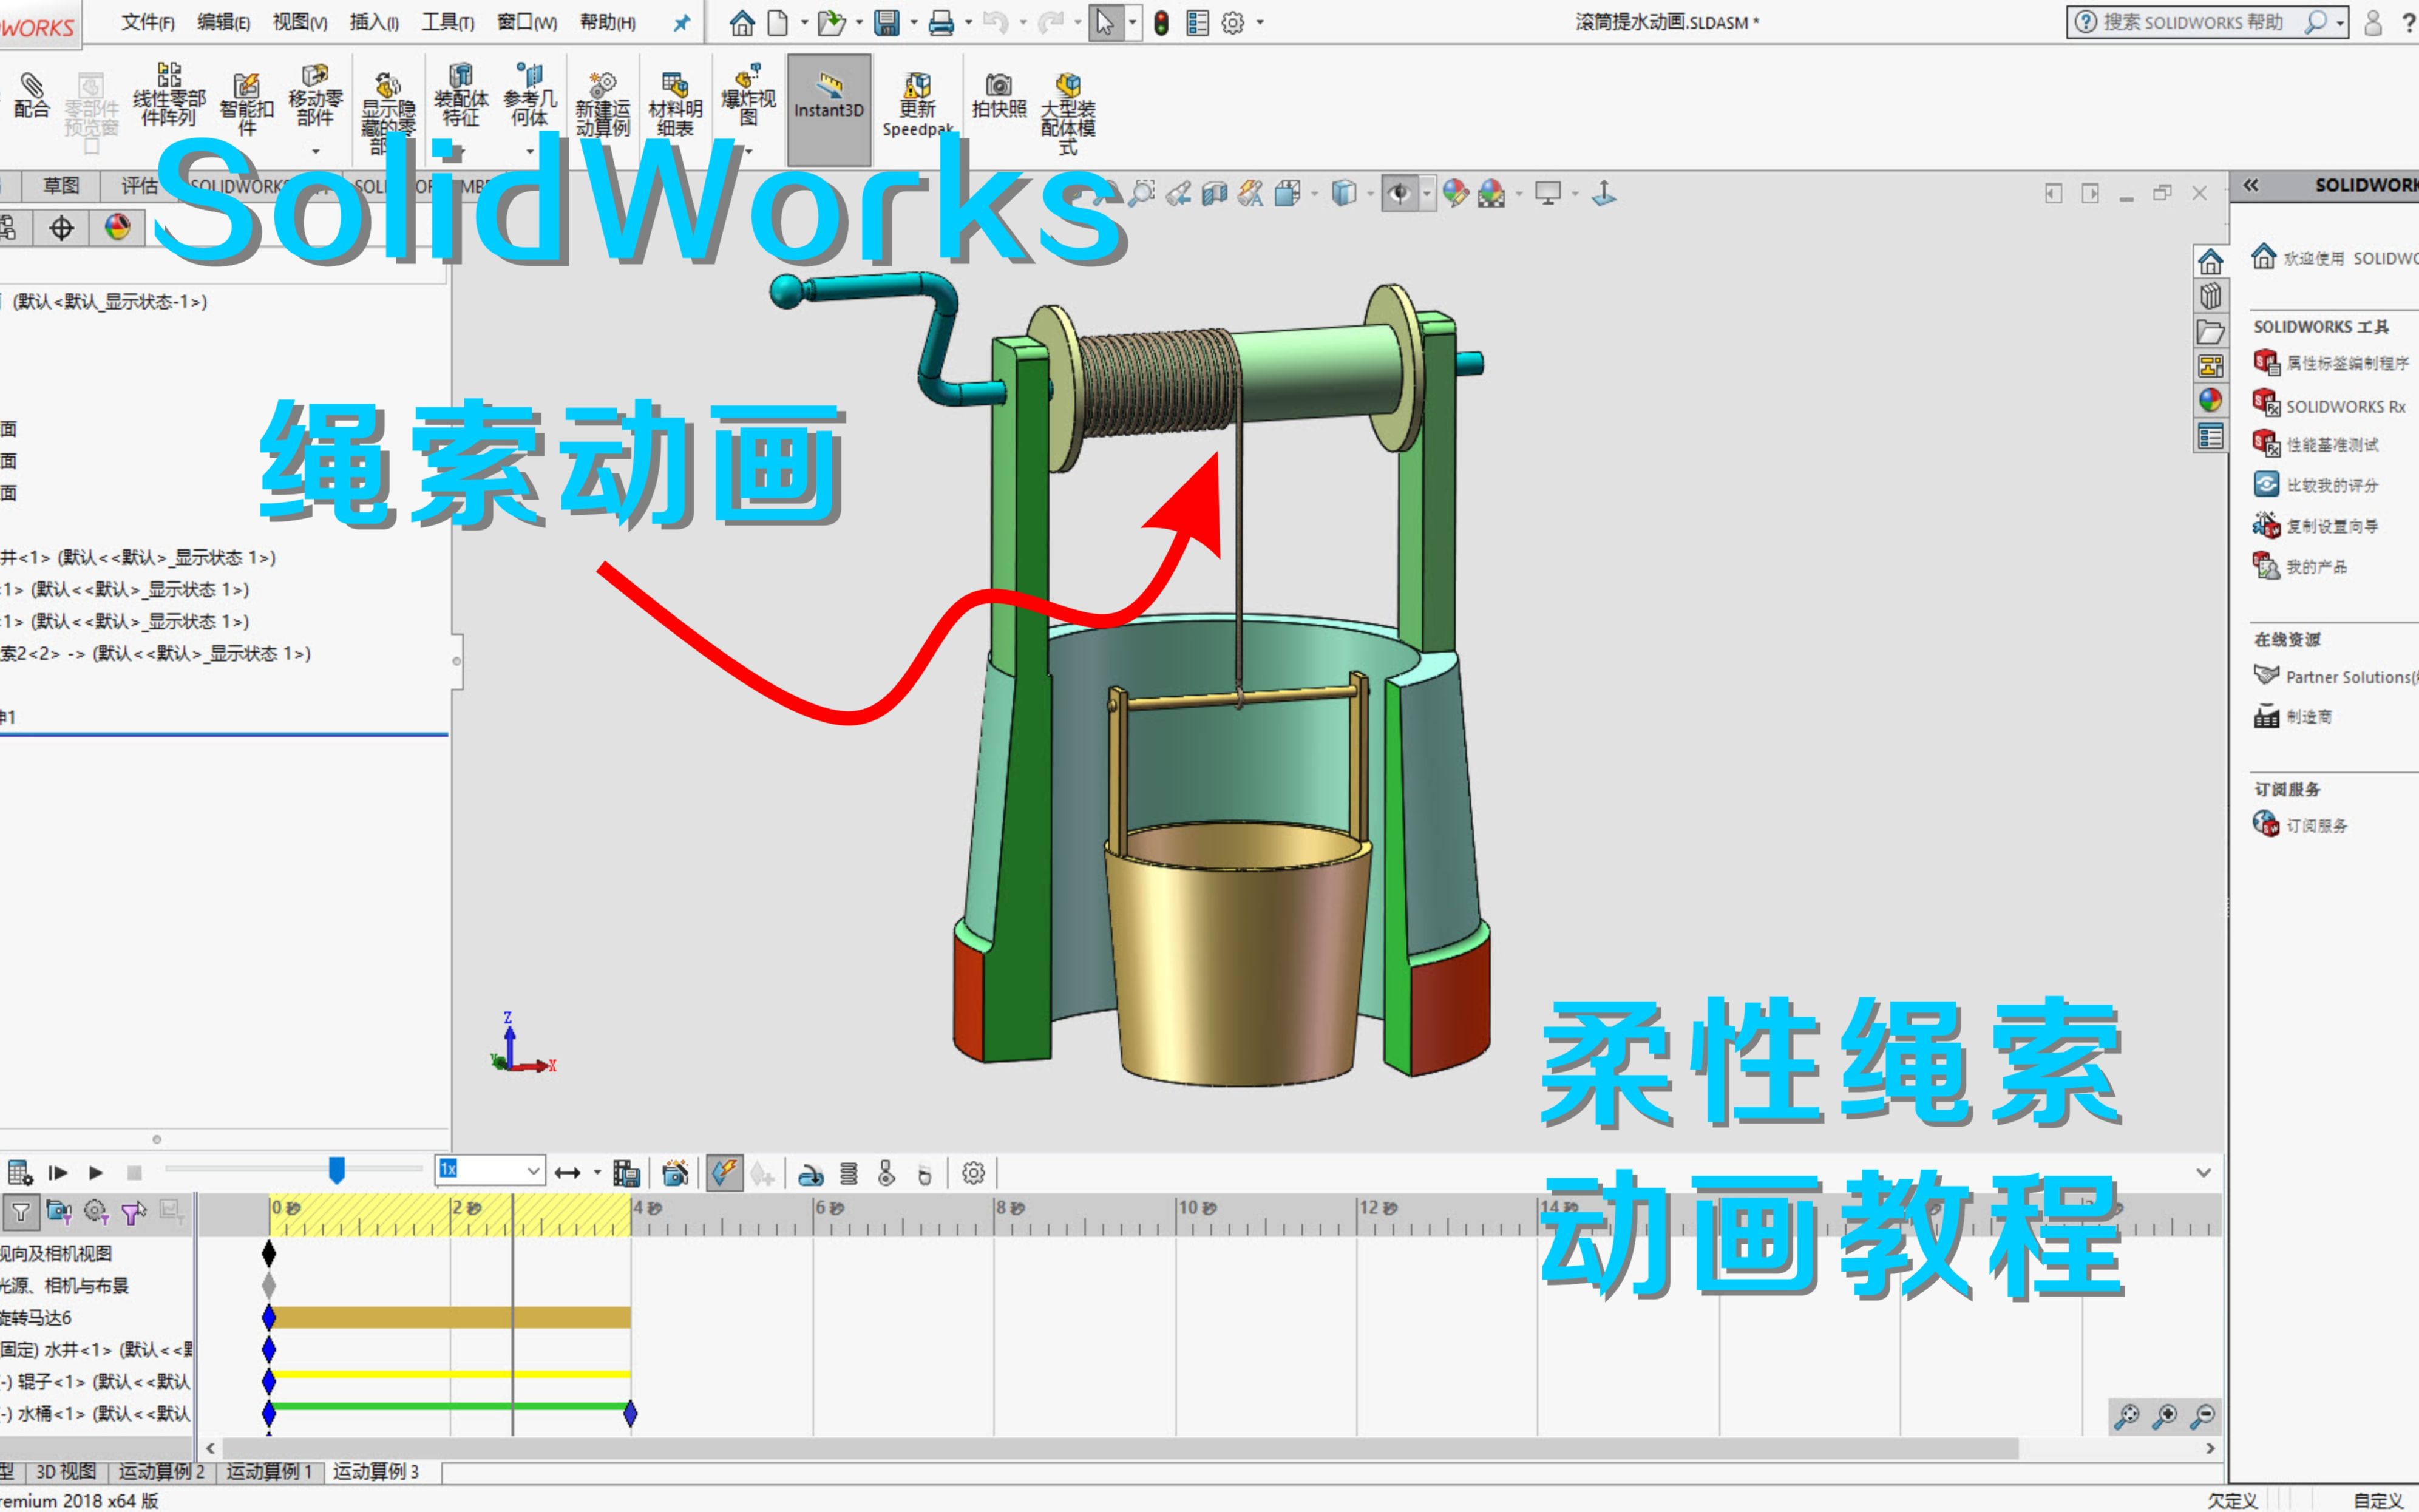Image resolution: width=2419 pixels, height=1512 pixels.
Task: Toggle Filter Driving gear icon
Action: [x=96, y=1212]
